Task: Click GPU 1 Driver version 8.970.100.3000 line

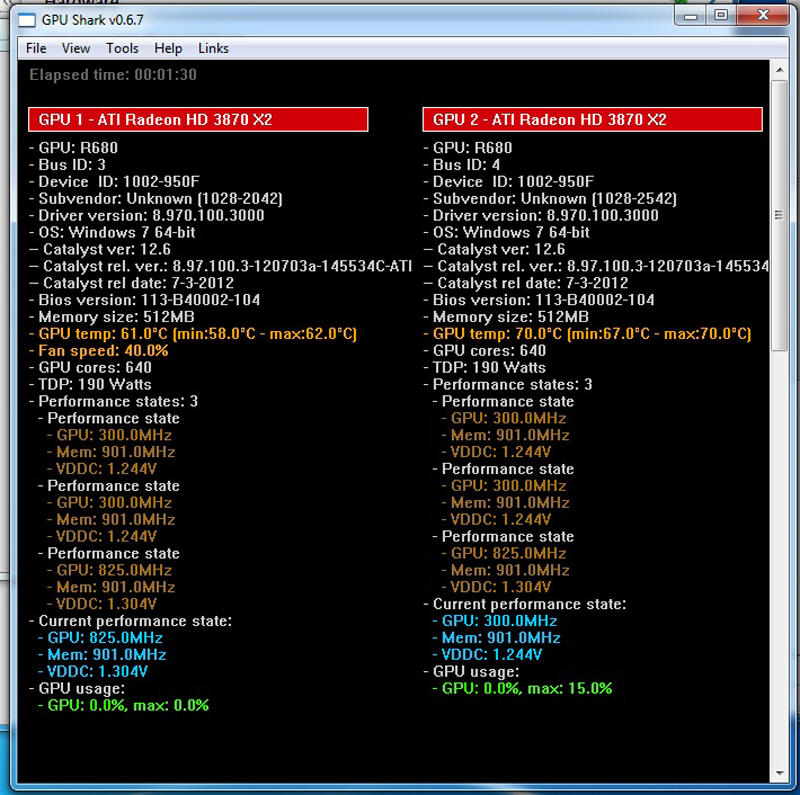Action: [x=147, y=215]
